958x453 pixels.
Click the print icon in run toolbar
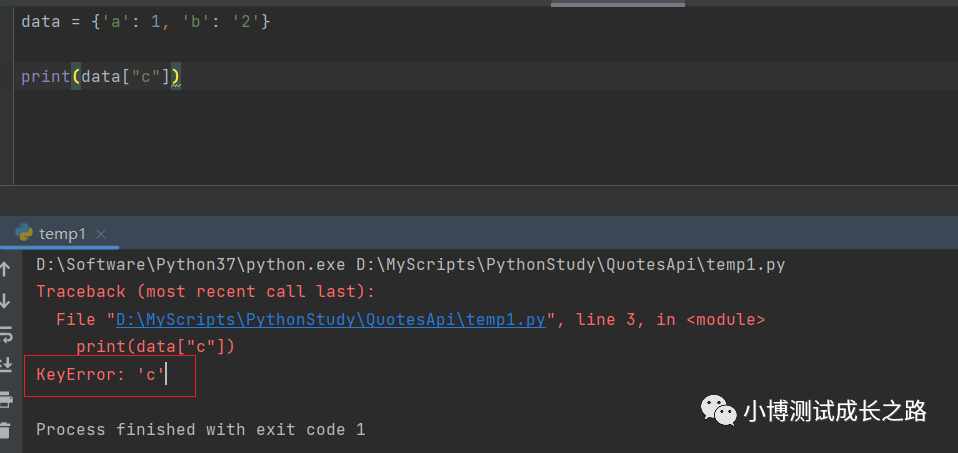(x=5, y=399)
